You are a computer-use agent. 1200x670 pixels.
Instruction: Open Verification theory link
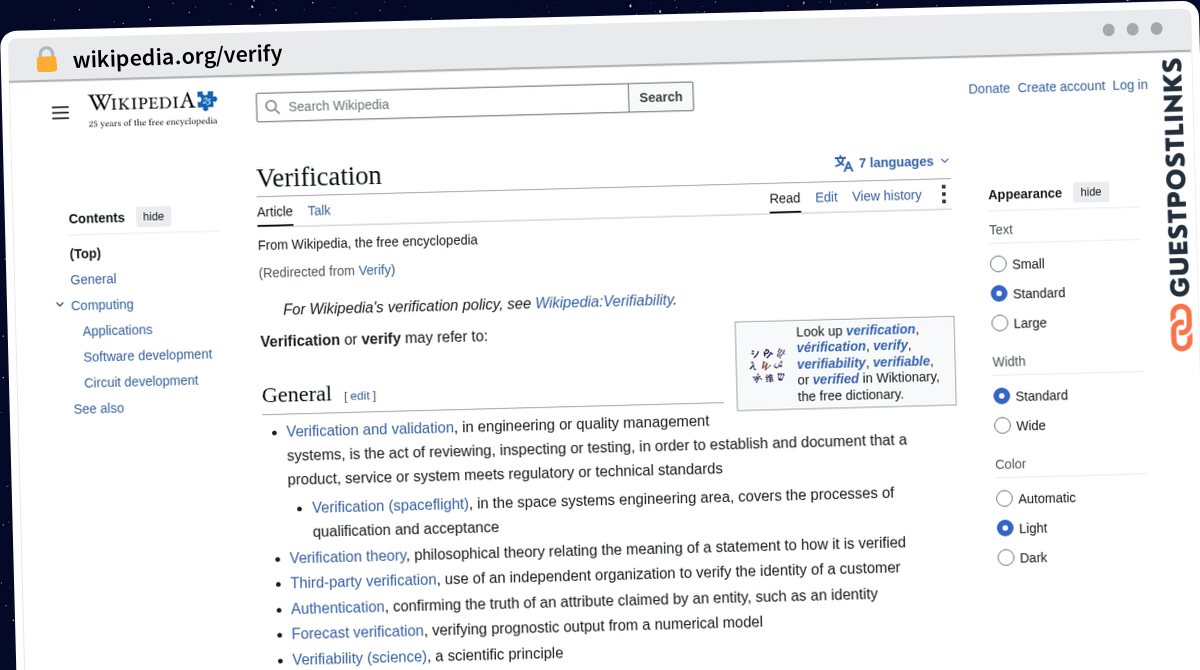pyautogui.click(x=348, y=556)
